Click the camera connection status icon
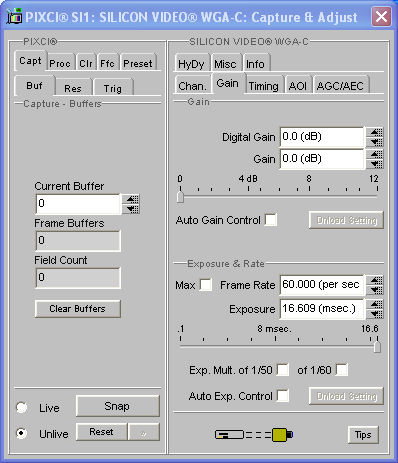 pos(254,435)
